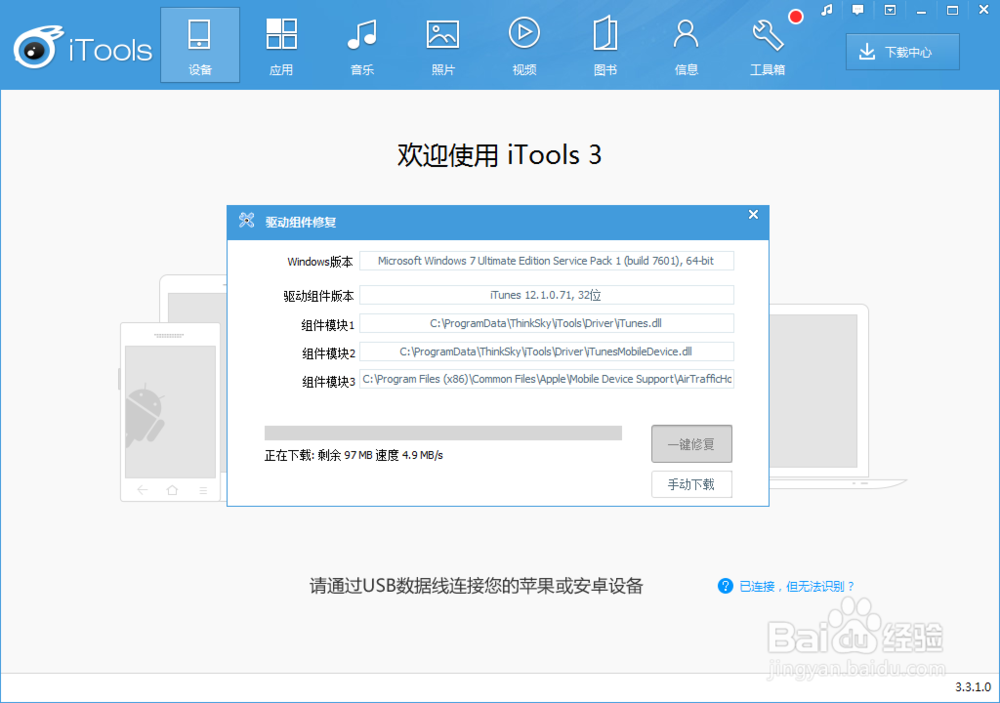The height and width of the screenshot is (703, 1000).
Task: Open the title bar dropdown menu icon
Action: pyautogui.click(x=890, y=10)
